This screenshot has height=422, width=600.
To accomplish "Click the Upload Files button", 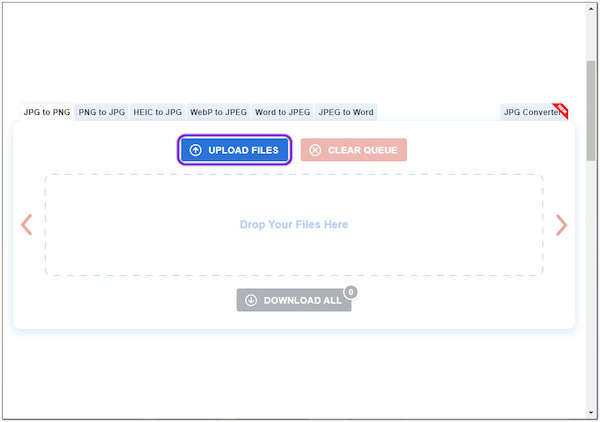I will point(235,150).
